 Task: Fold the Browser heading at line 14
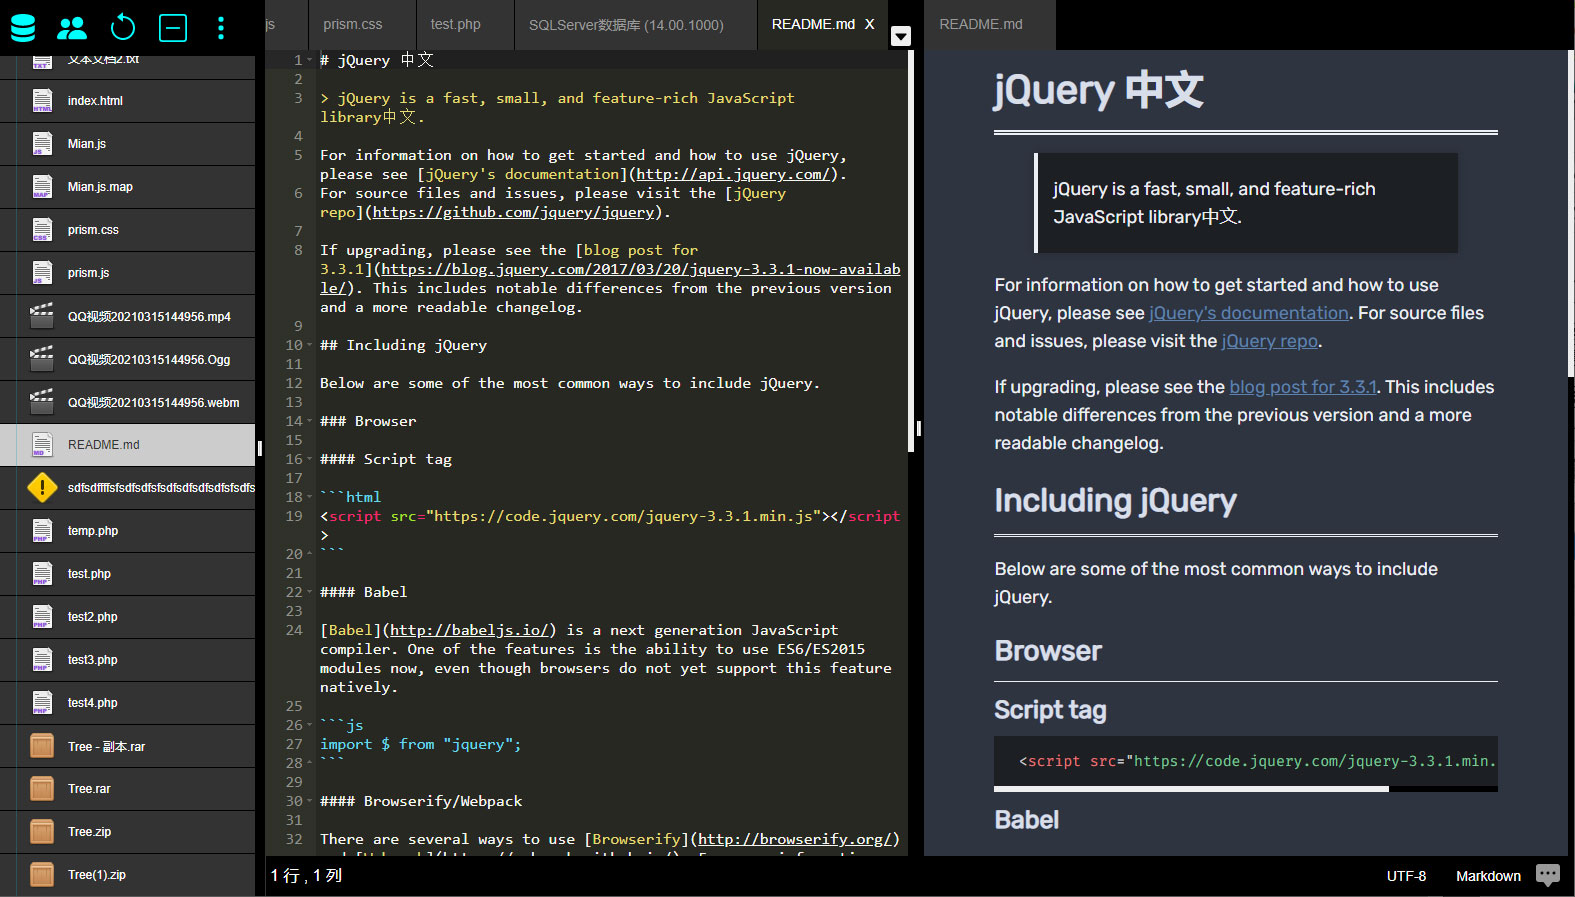pos(310,422)
